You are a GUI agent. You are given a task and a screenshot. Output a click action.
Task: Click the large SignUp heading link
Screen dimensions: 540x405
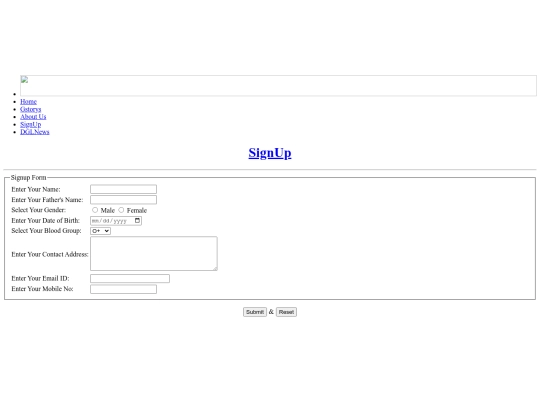(x=270, y=153)
